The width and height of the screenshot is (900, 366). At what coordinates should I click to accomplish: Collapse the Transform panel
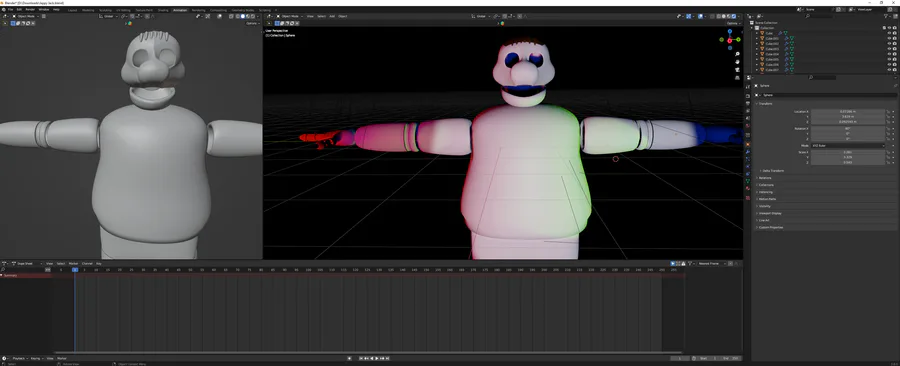tap(765, 103)
